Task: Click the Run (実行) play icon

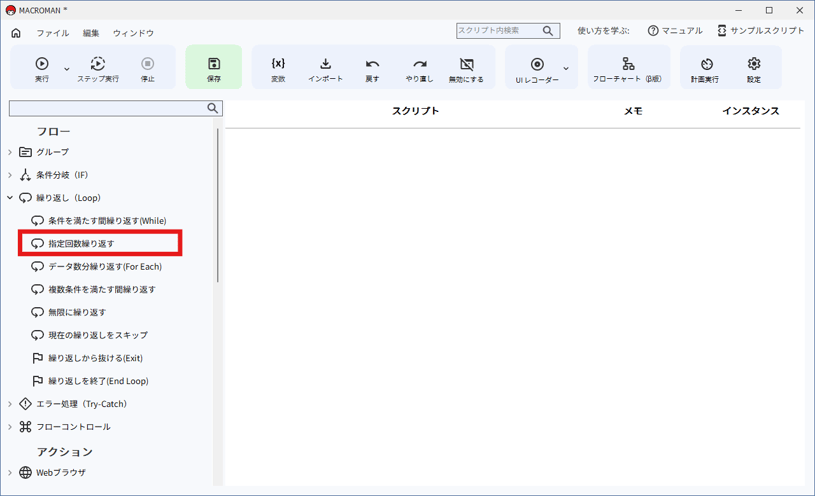Action: pos(42,64)
